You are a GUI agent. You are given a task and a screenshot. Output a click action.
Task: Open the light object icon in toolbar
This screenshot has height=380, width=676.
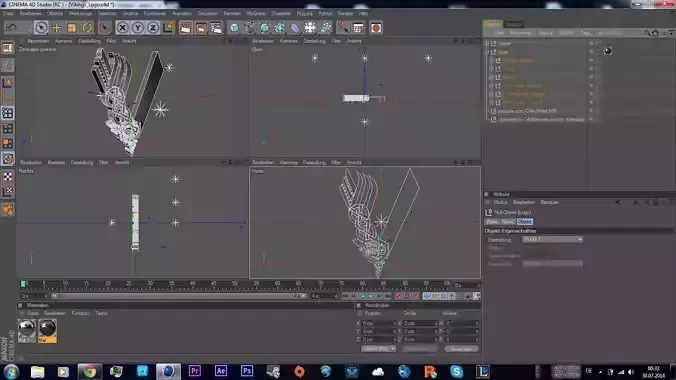(310, 28)
